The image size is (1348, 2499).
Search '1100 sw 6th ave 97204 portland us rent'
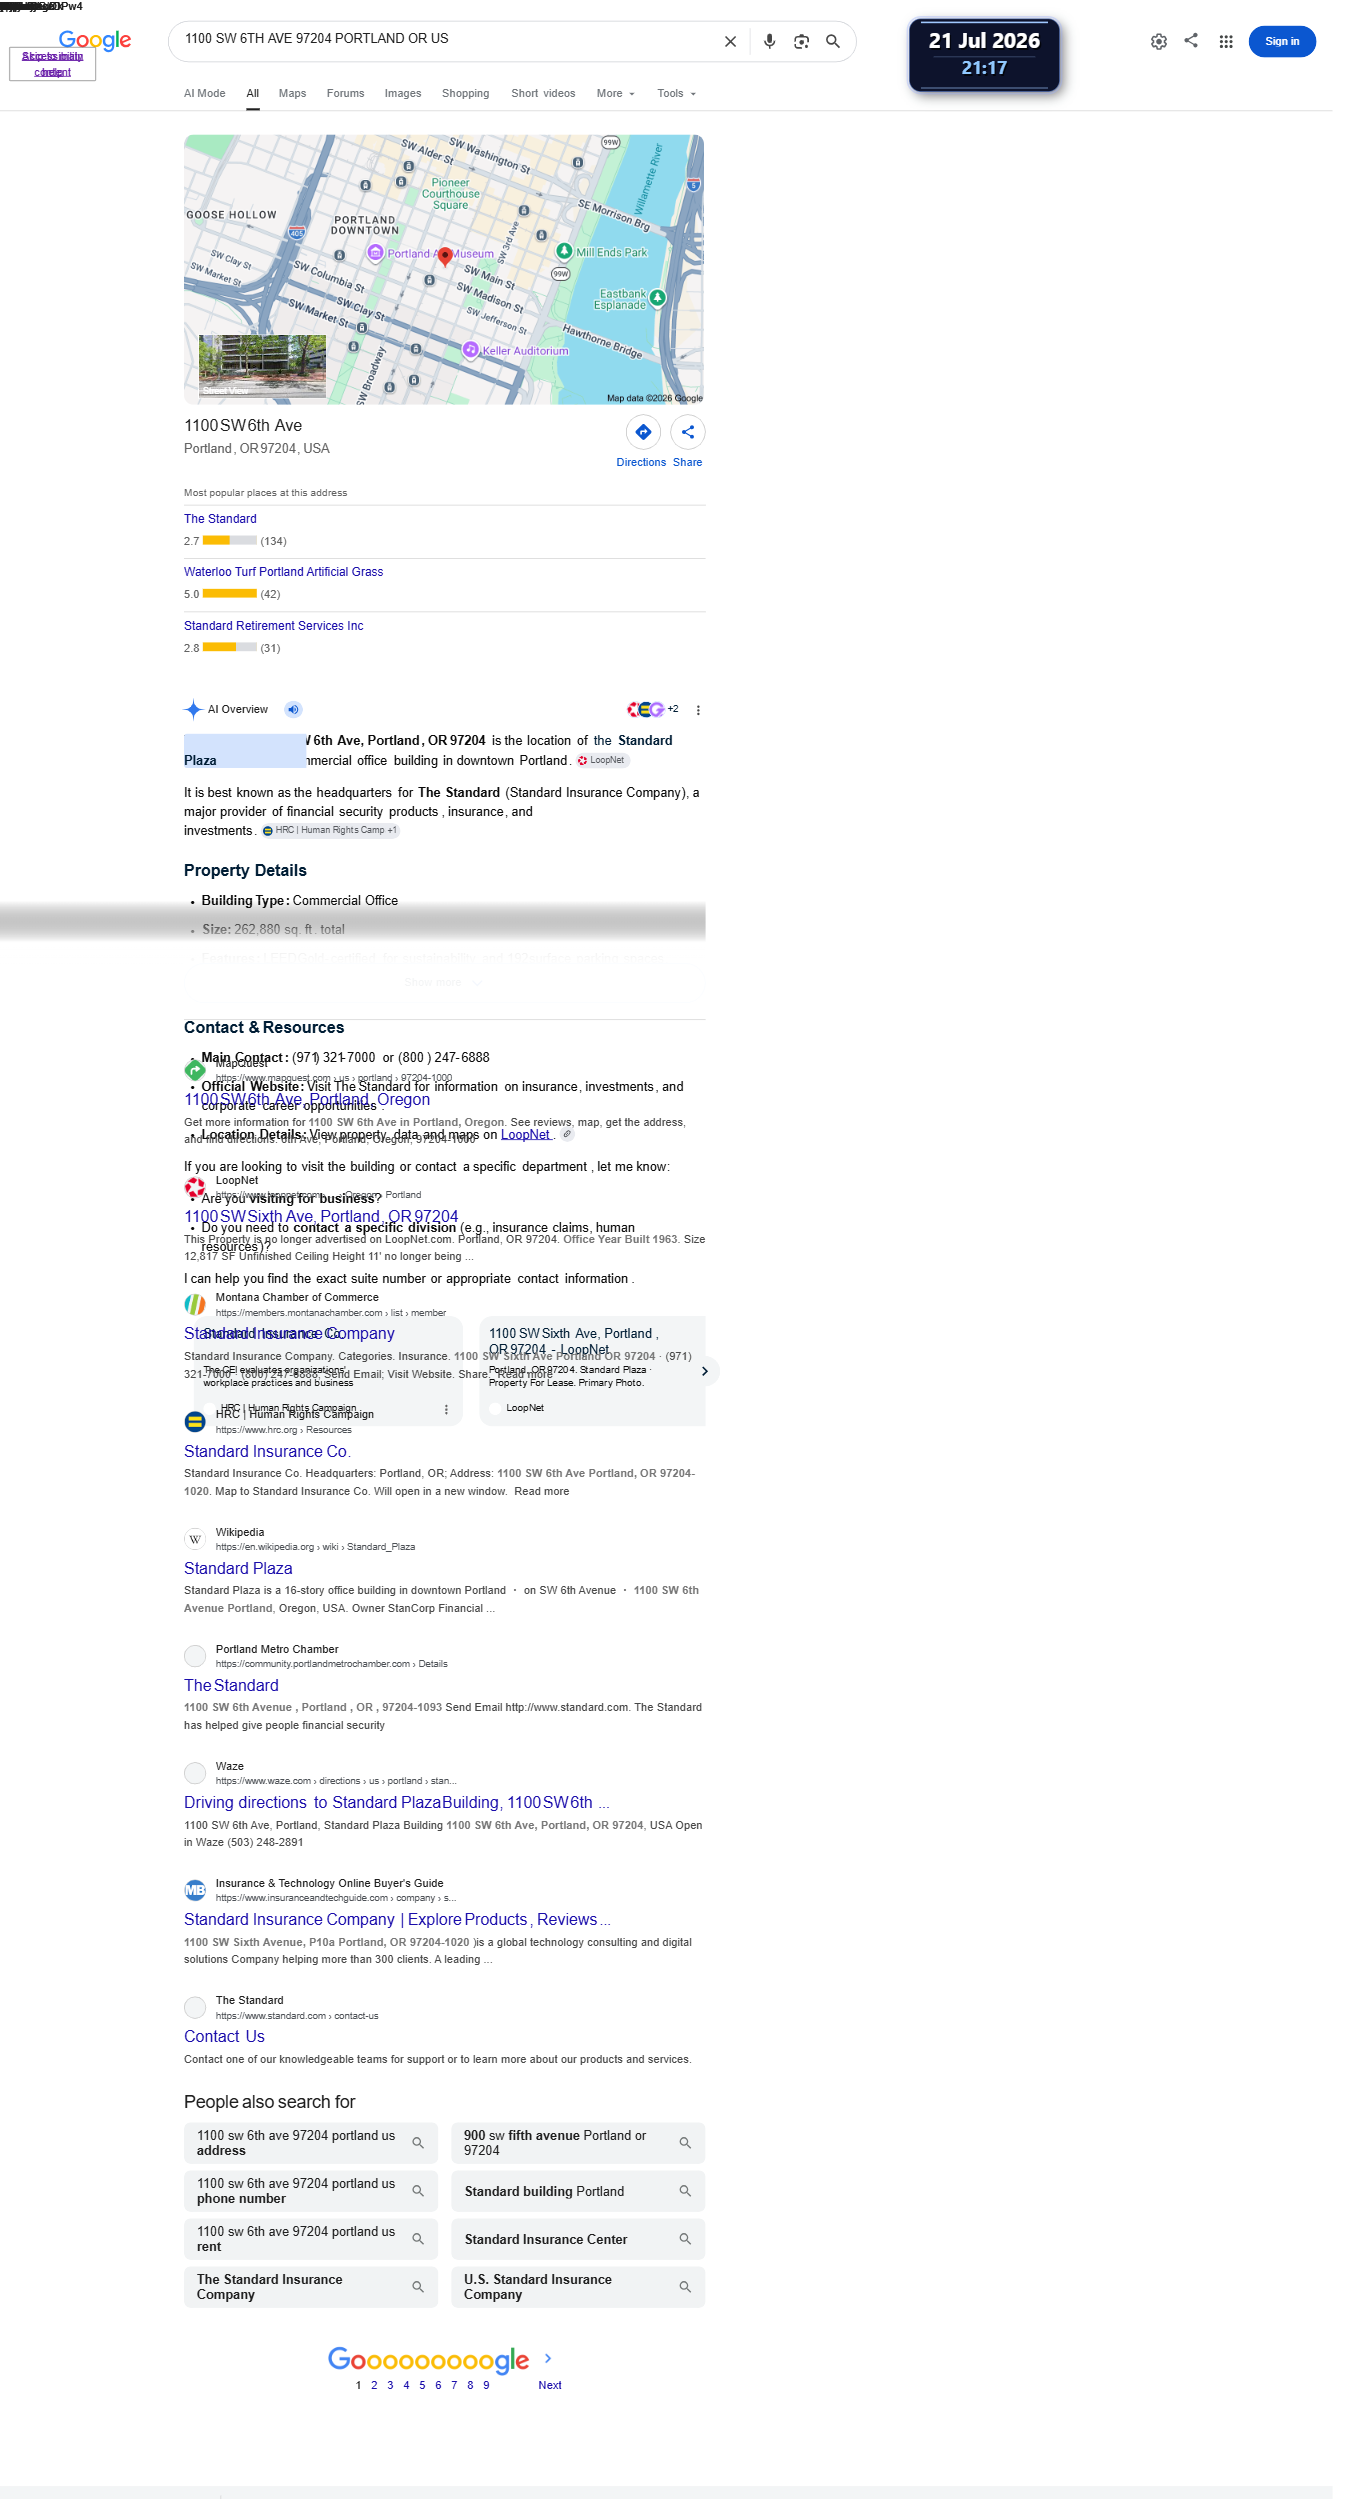click(x=311, y=2239)
